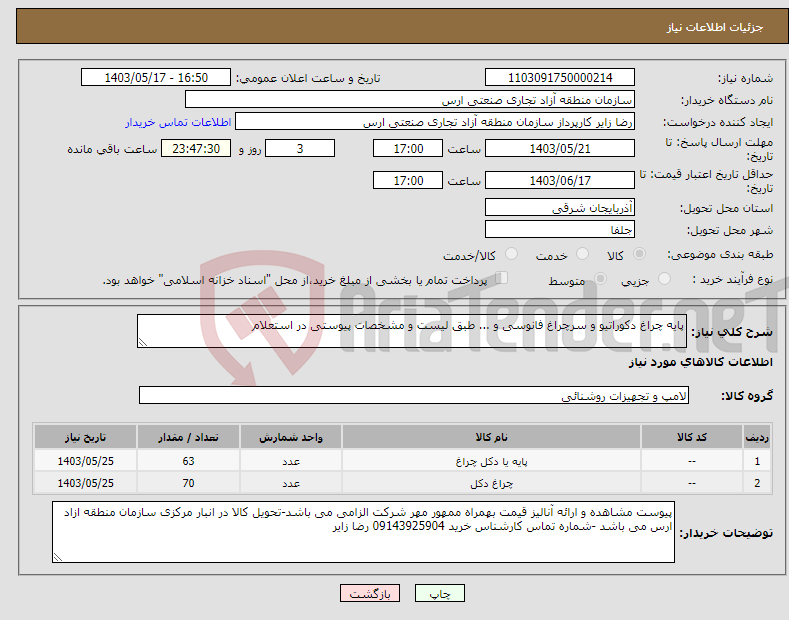
Task: Click the remaining days field showing 3
Action: 300,148
